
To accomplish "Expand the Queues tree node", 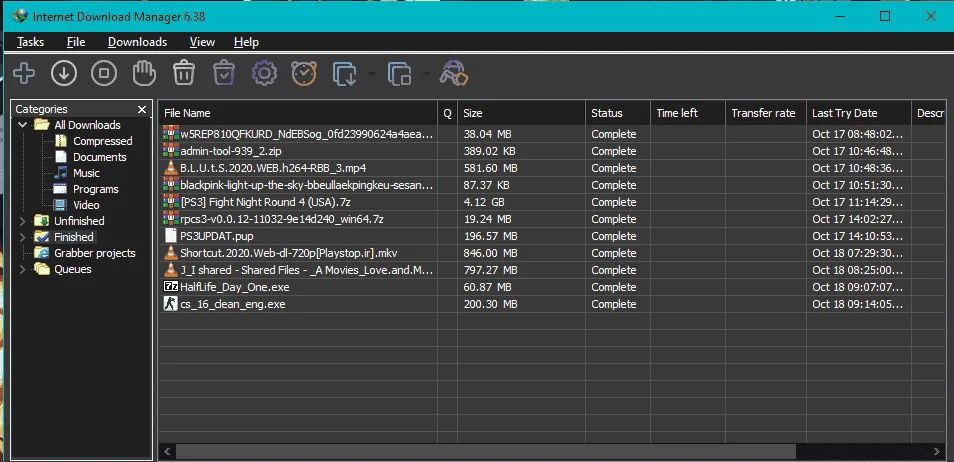I will pyautogui.click(x=23, y=269).
